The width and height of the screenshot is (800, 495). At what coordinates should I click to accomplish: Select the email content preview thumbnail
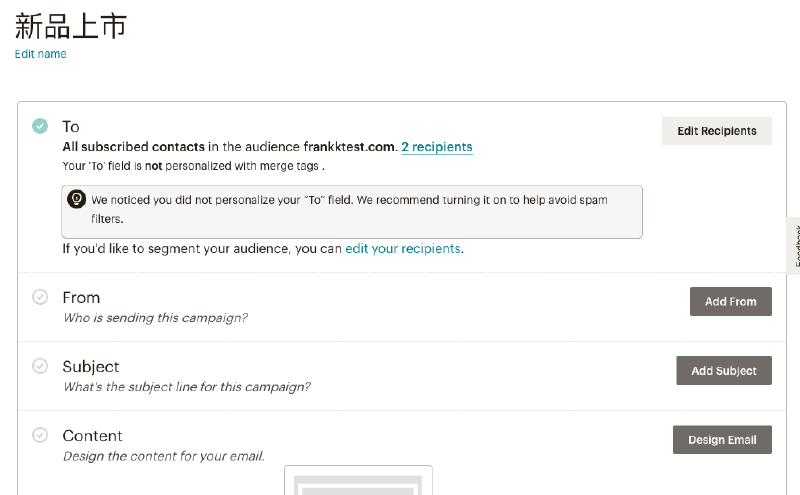pos(358,481)
